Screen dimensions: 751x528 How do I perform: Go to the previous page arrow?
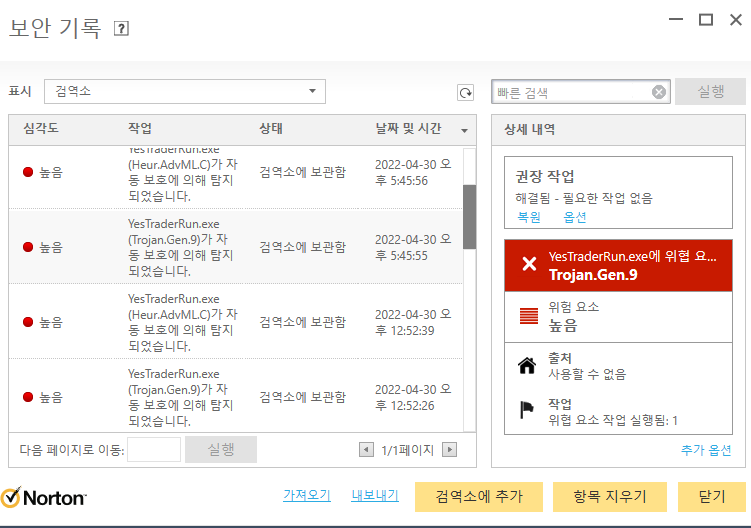(366, 450)
